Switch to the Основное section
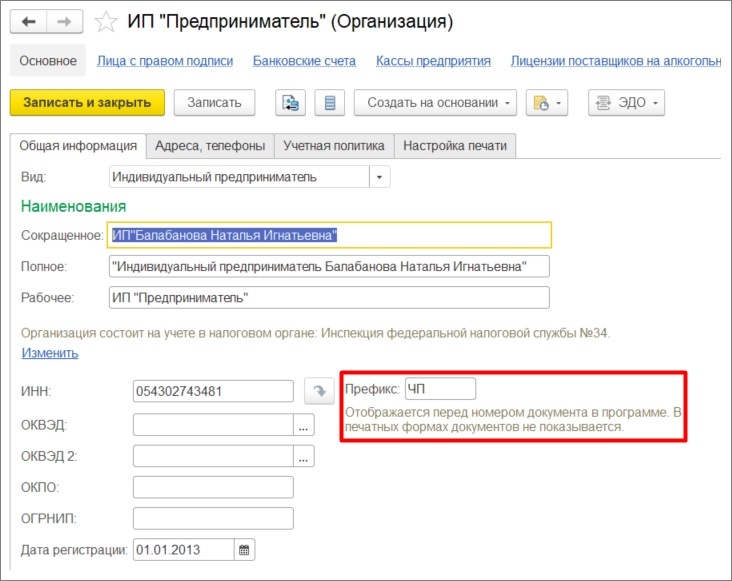The width and height of the screenshot is (732, 581). click(x=48, y=61)
